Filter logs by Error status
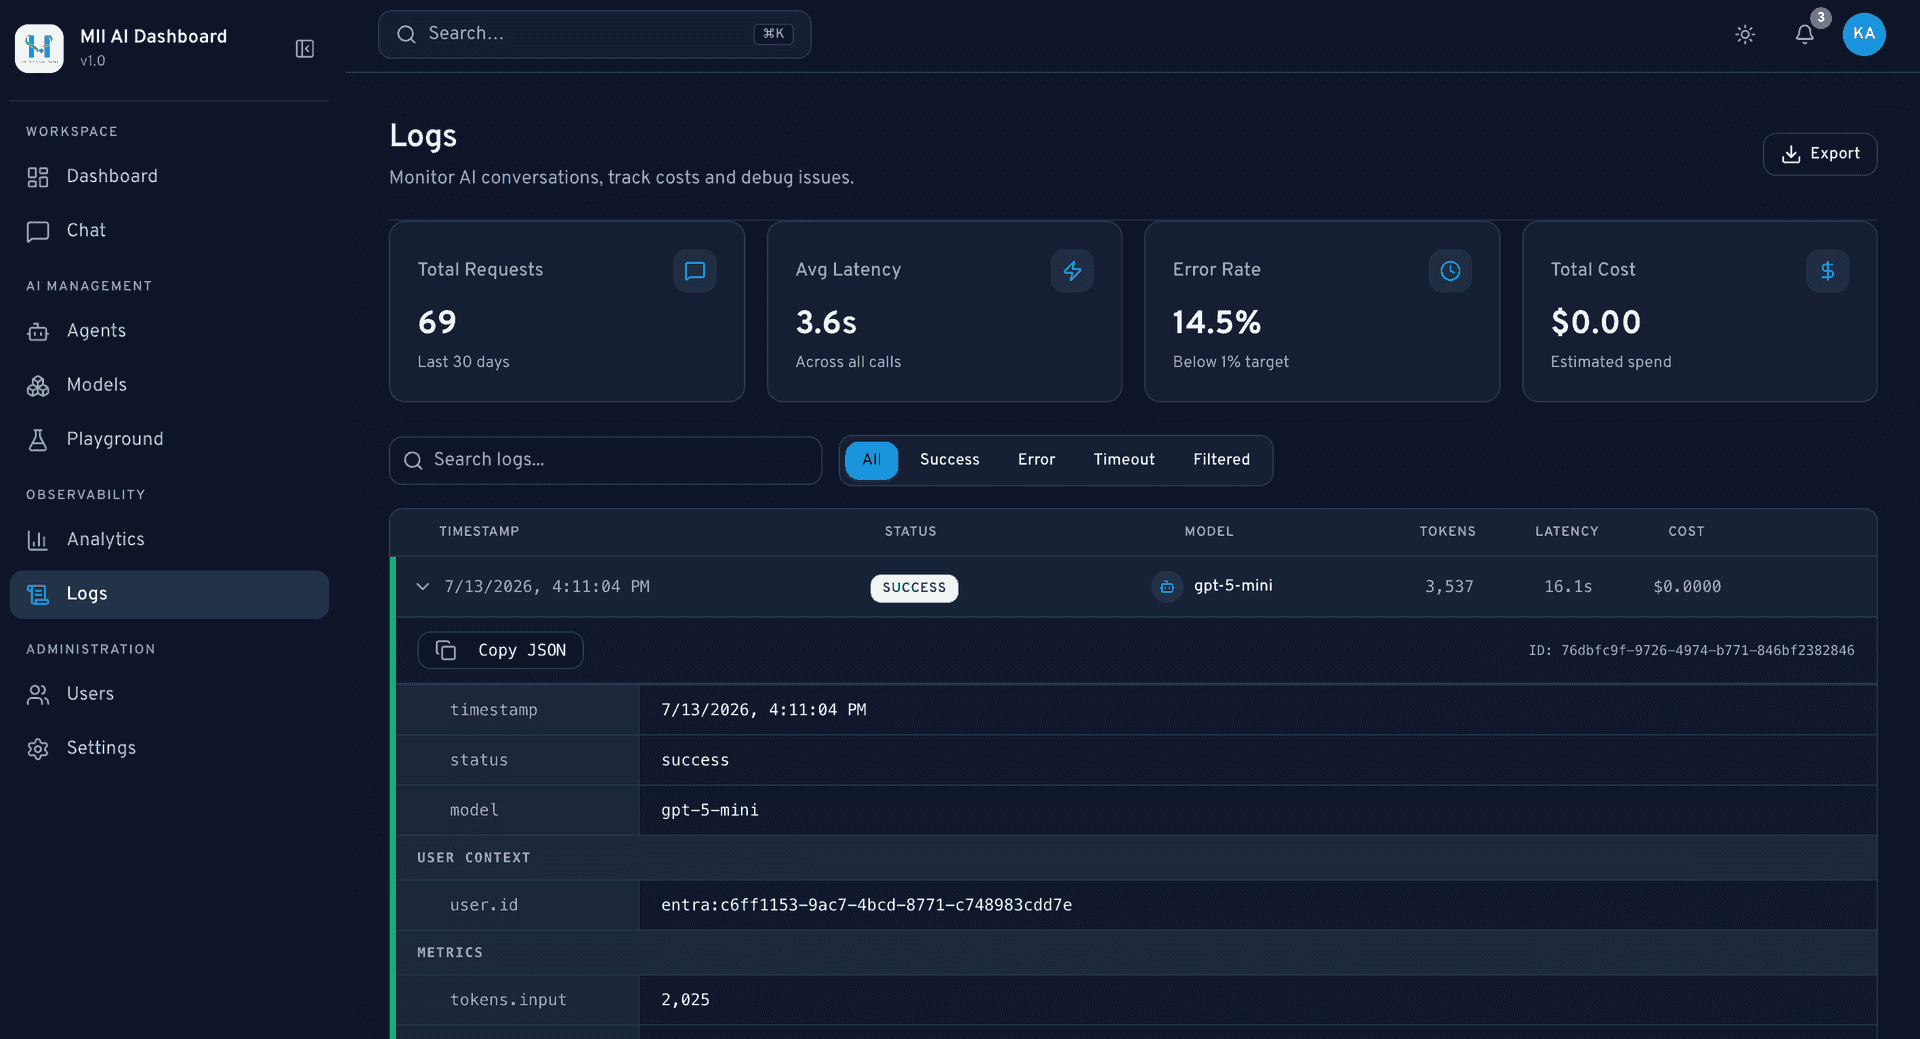Viewport: 1920px width, 1039px height. coord(1036,460)
